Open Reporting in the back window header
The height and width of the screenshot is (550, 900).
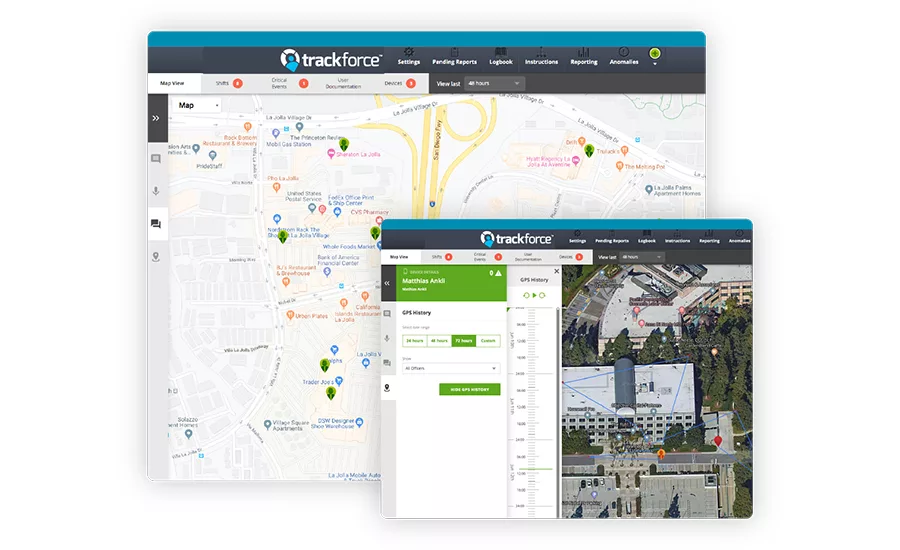pyautogui.click(x=584, y=57)
